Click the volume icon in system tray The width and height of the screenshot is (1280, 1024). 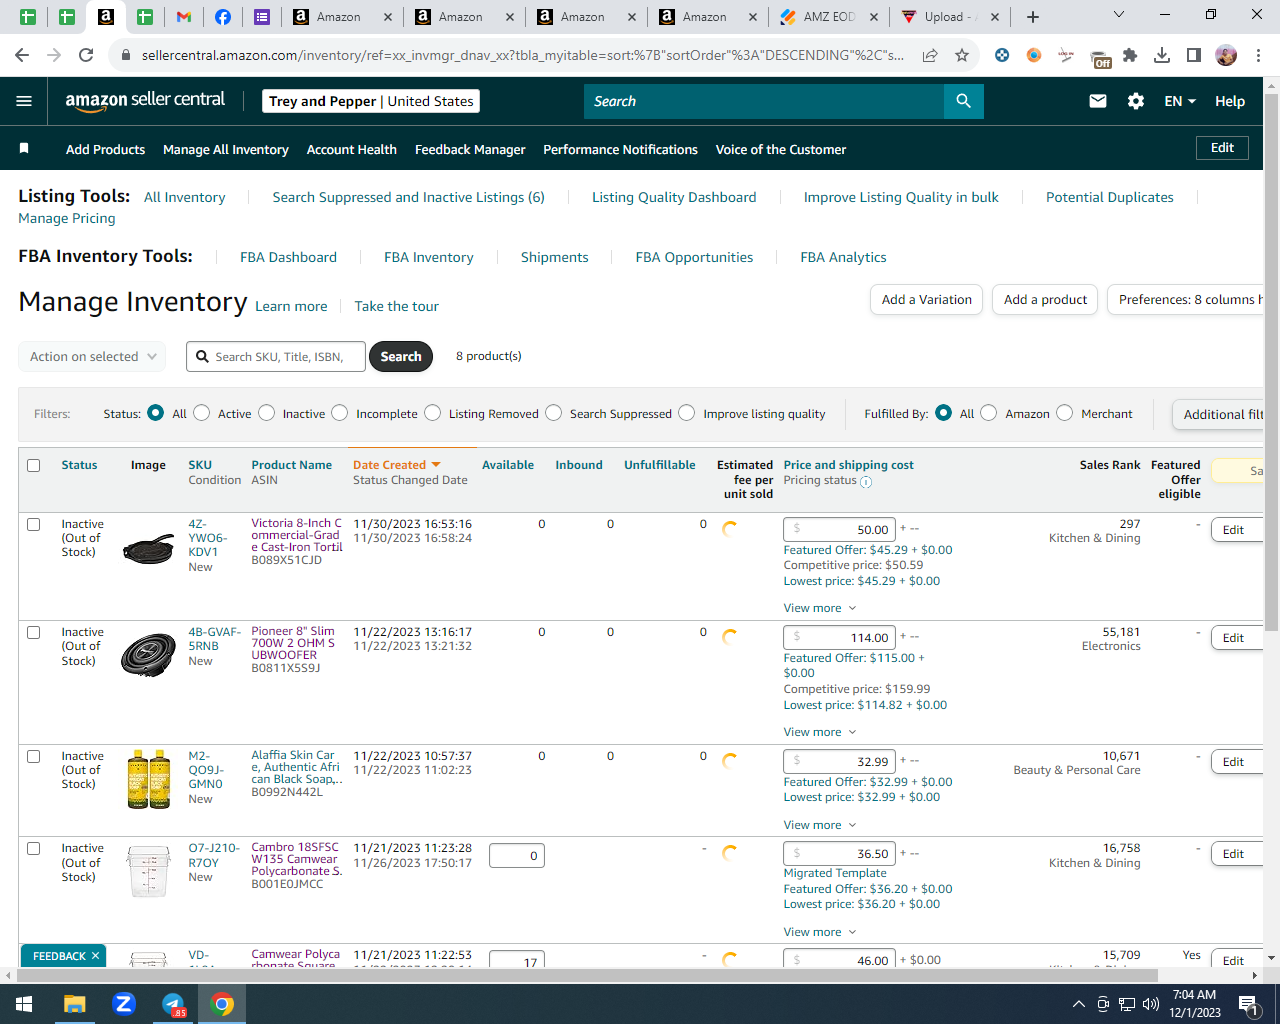pos(1151,1004)
